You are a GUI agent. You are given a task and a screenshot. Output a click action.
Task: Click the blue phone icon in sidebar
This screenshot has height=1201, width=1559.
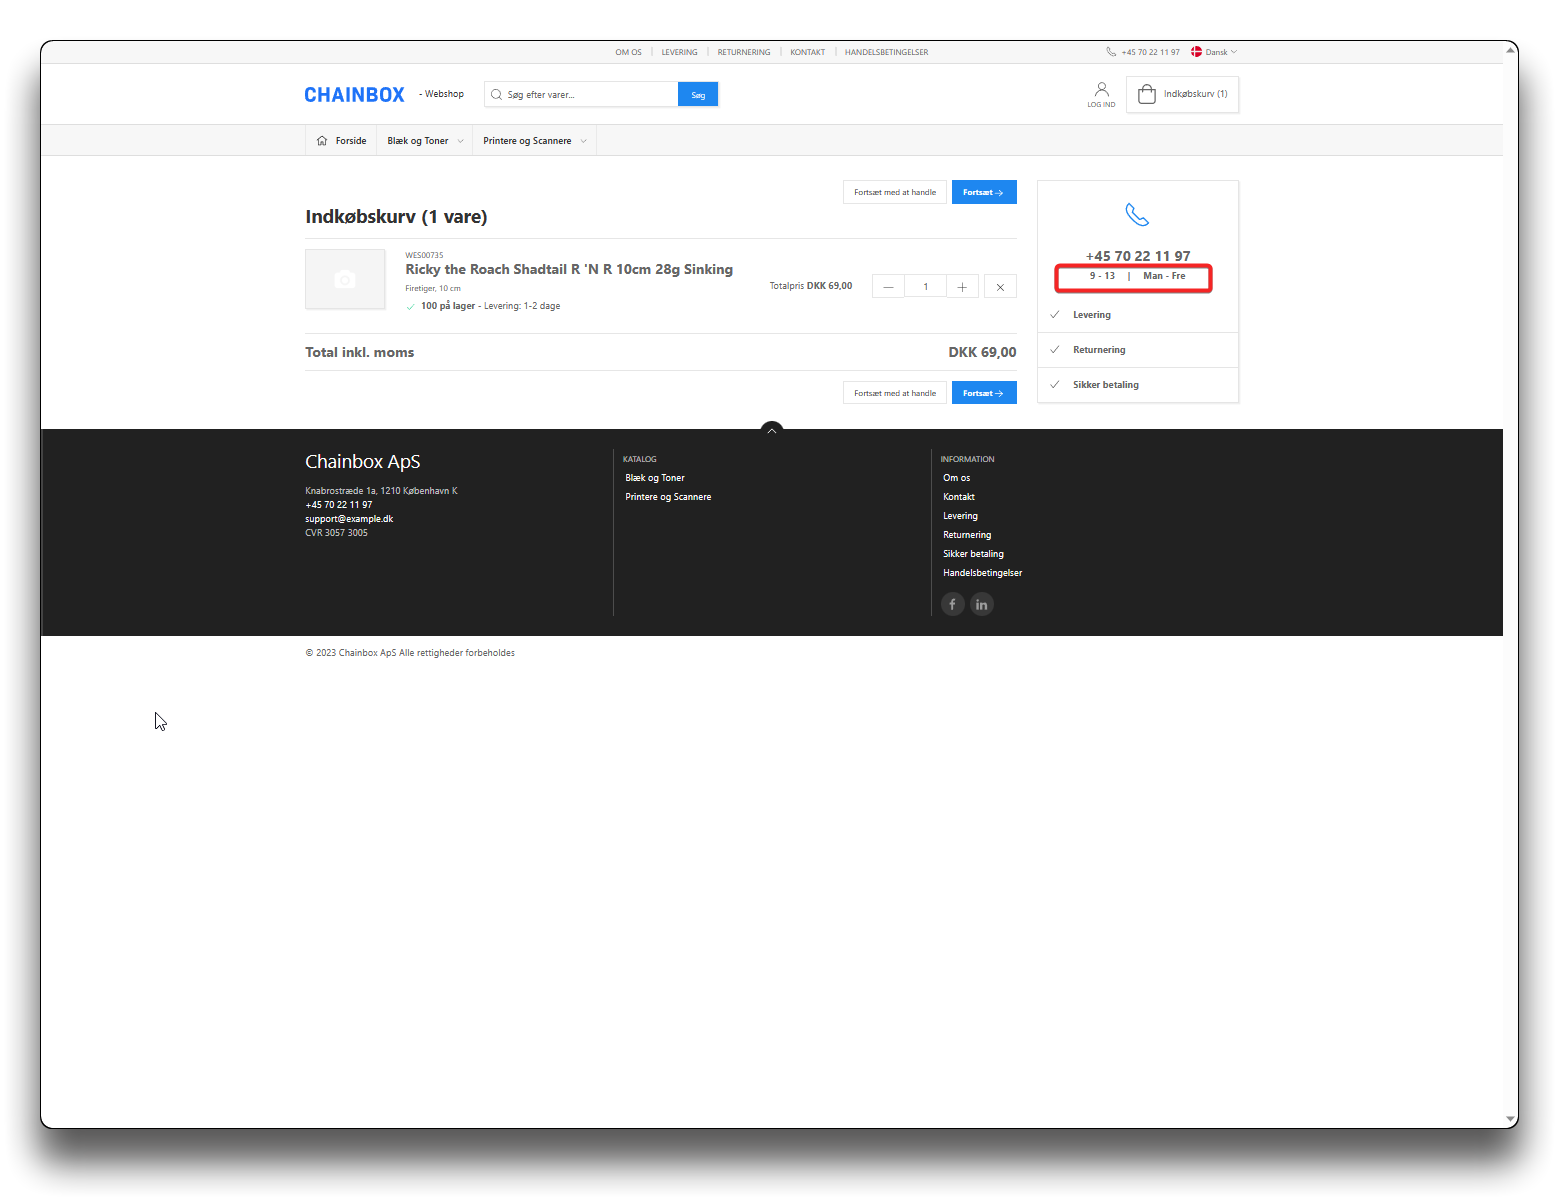click(x=1137, y=215)
